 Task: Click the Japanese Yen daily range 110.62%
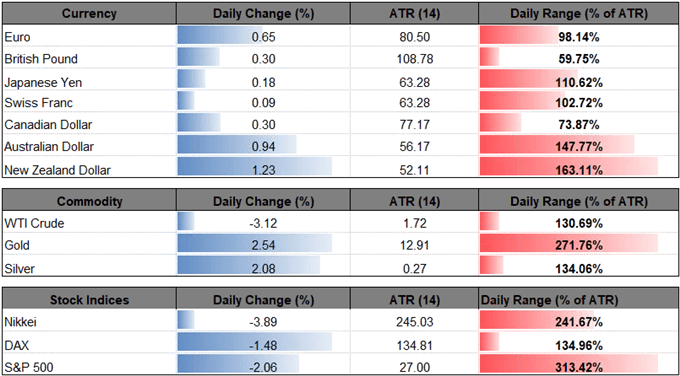(x=578, y=81)
